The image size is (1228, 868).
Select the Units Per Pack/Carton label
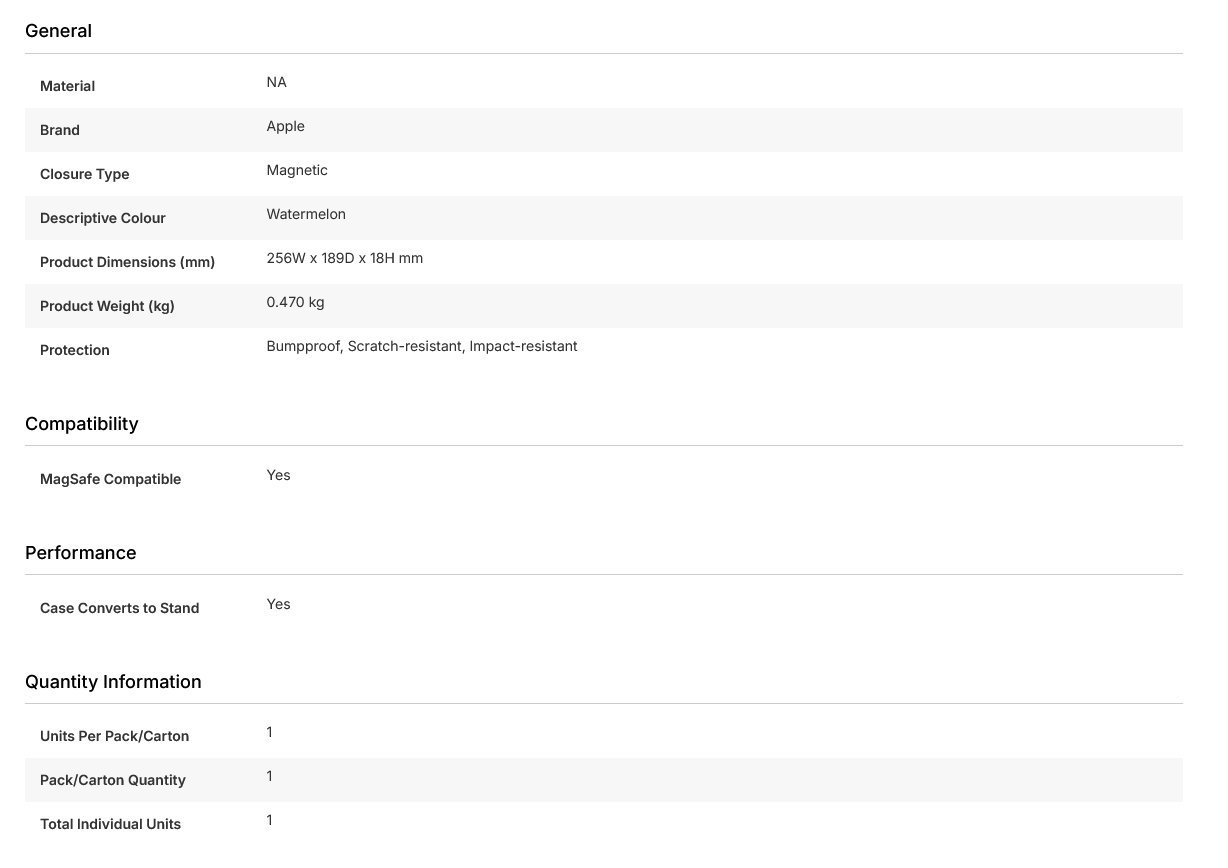click(x=114, y=736)
